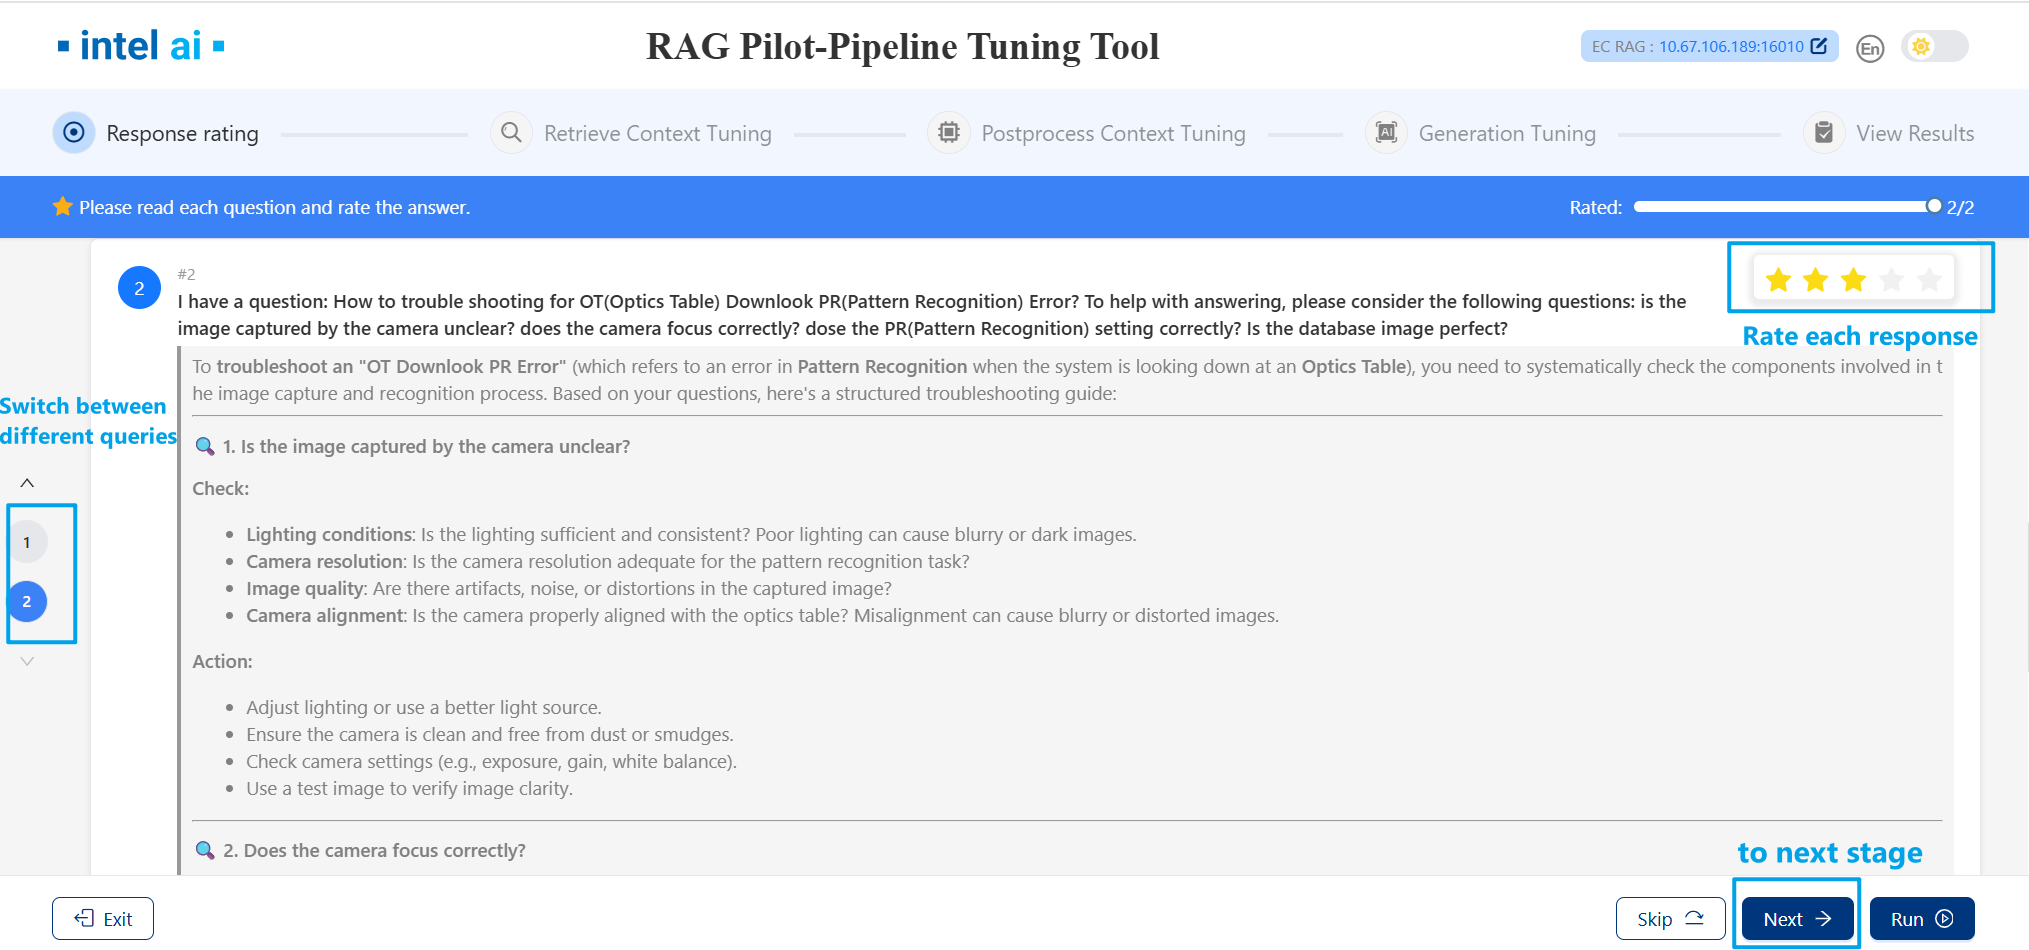Image resolution: width=2029 pixels, height=950 pixels.
Task: Click the Skip button
Action: (1669, 919)
